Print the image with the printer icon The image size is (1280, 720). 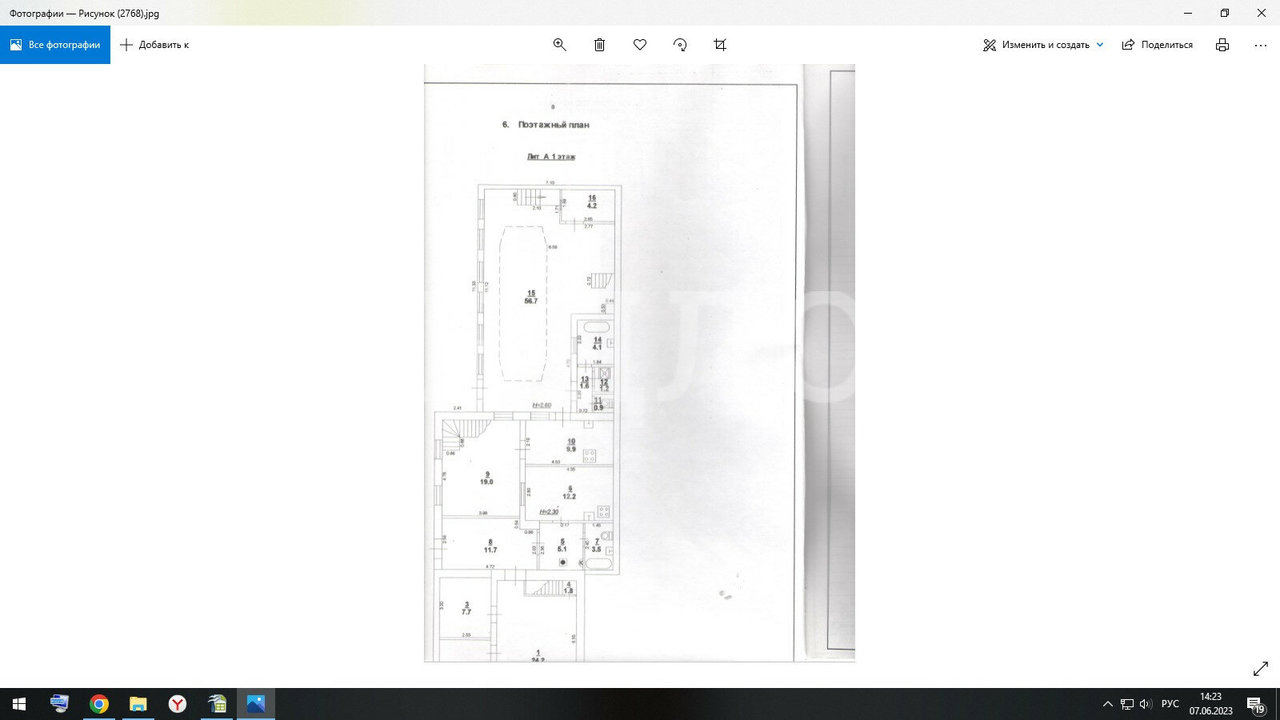(x=1222, y=45)
